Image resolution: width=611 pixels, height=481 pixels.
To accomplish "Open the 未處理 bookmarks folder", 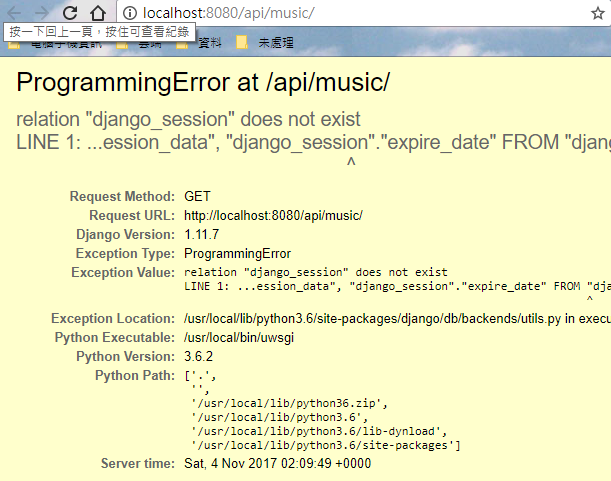I will [265, 42].
